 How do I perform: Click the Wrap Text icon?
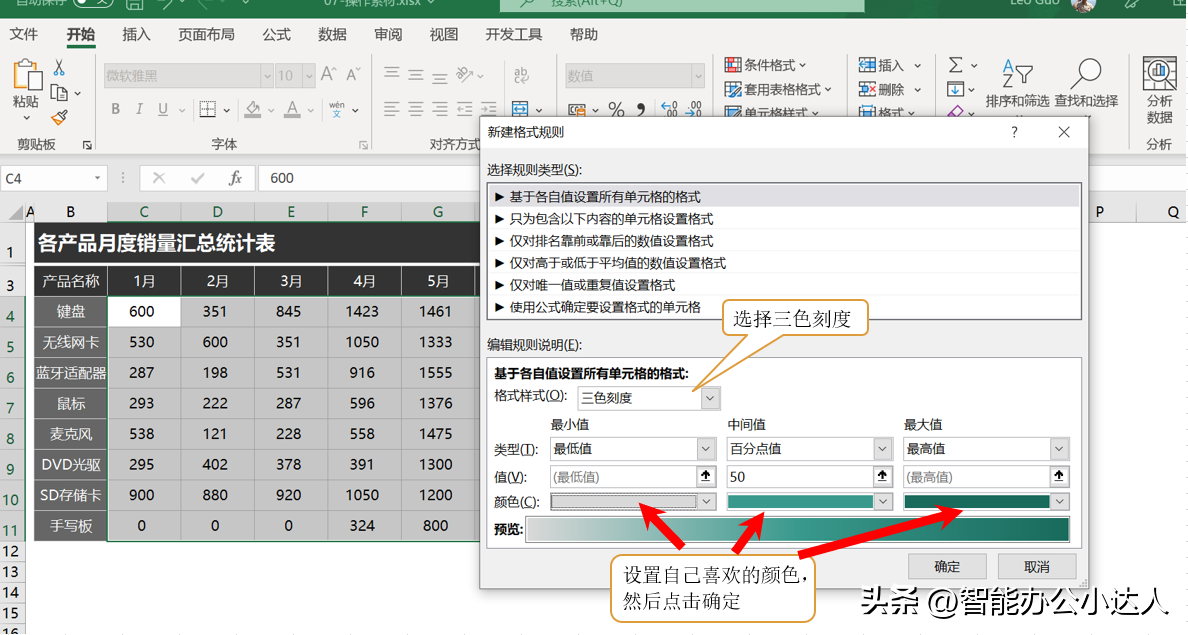click(x=521, y=74)
